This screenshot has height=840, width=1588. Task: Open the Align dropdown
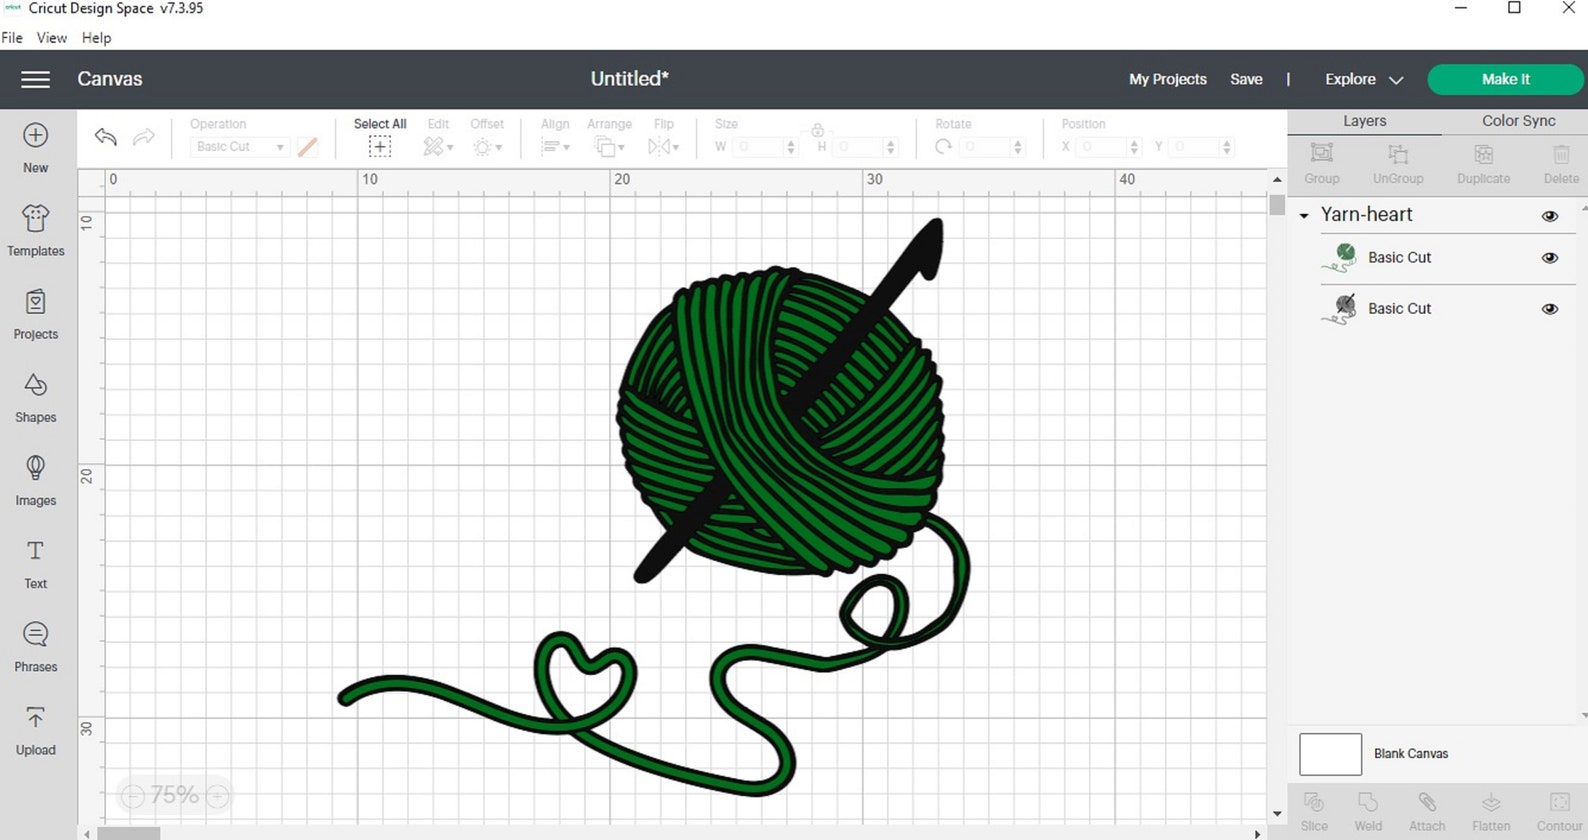[x=555, y=147]
